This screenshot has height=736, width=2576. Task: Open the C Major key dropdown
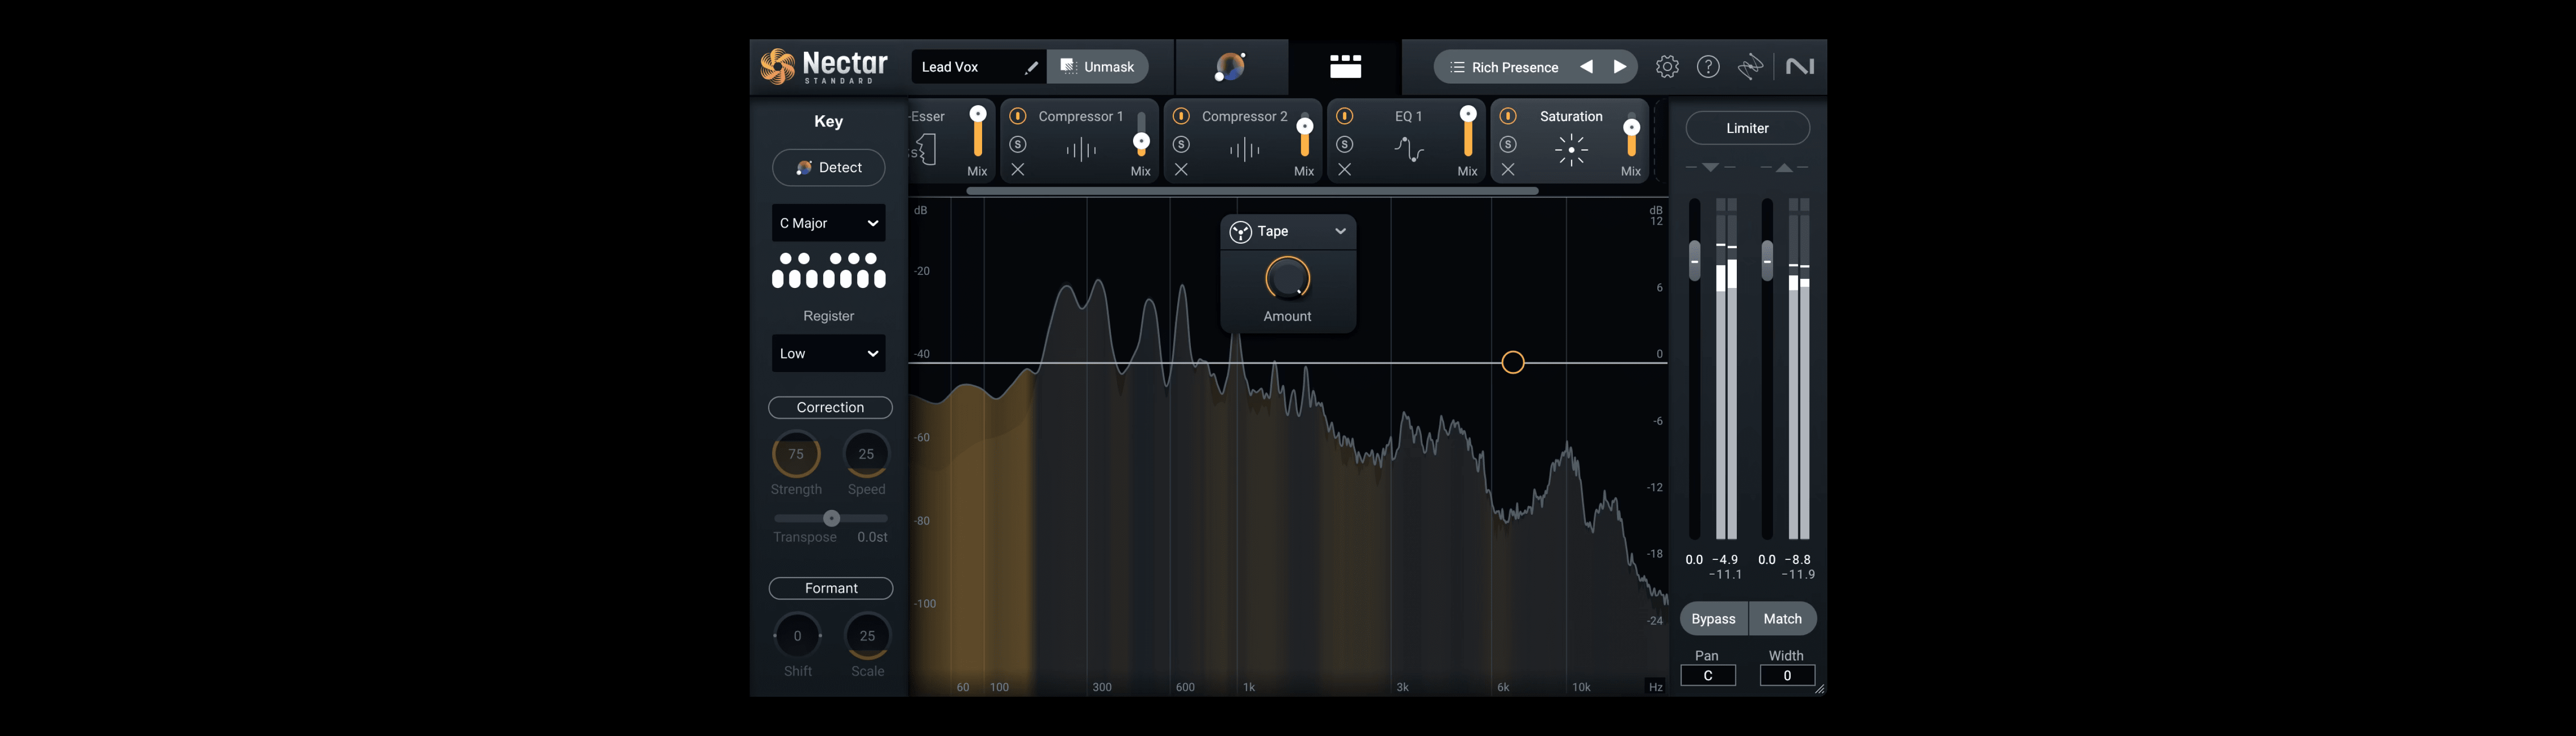829,223
